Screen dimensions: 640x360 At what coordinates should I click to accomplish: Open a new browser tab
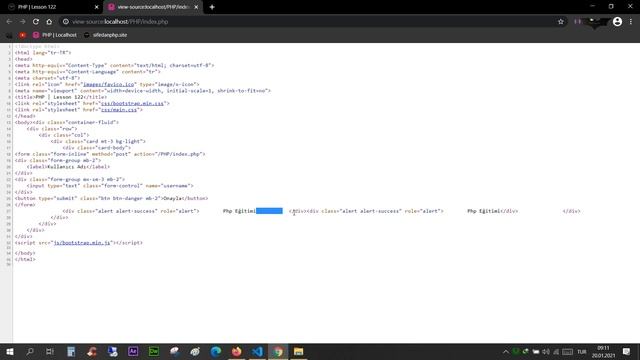[212, 7]
